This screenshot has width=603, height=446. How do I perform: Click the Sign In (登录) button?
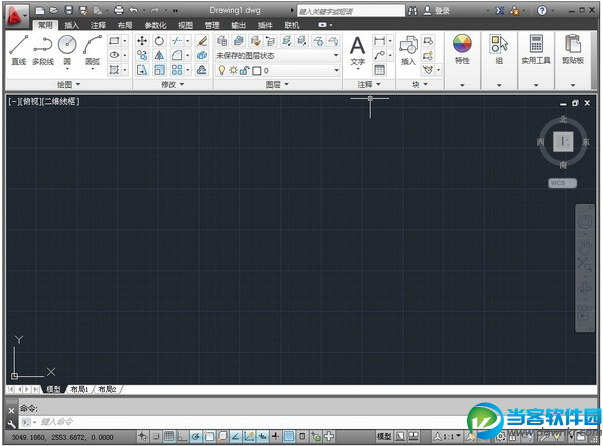point(437,11)
